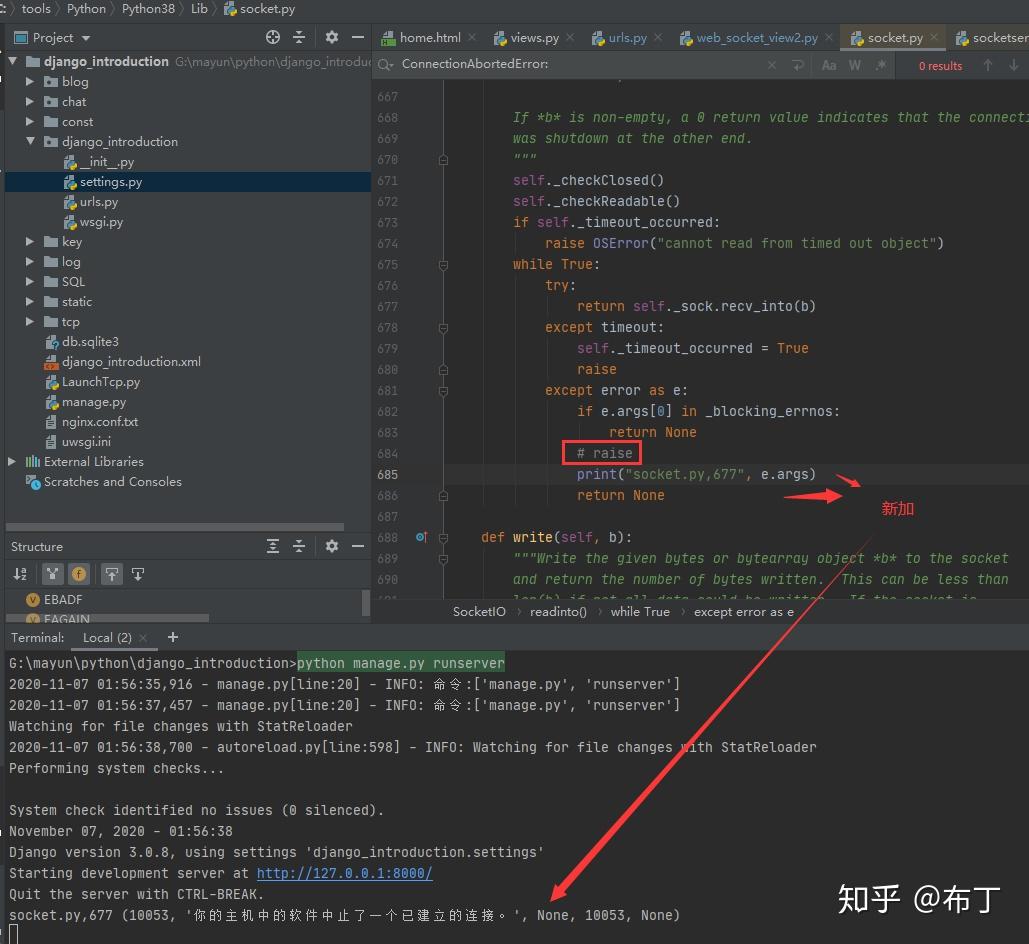Toggle the fields filter in Structure panel

(78, 573)
